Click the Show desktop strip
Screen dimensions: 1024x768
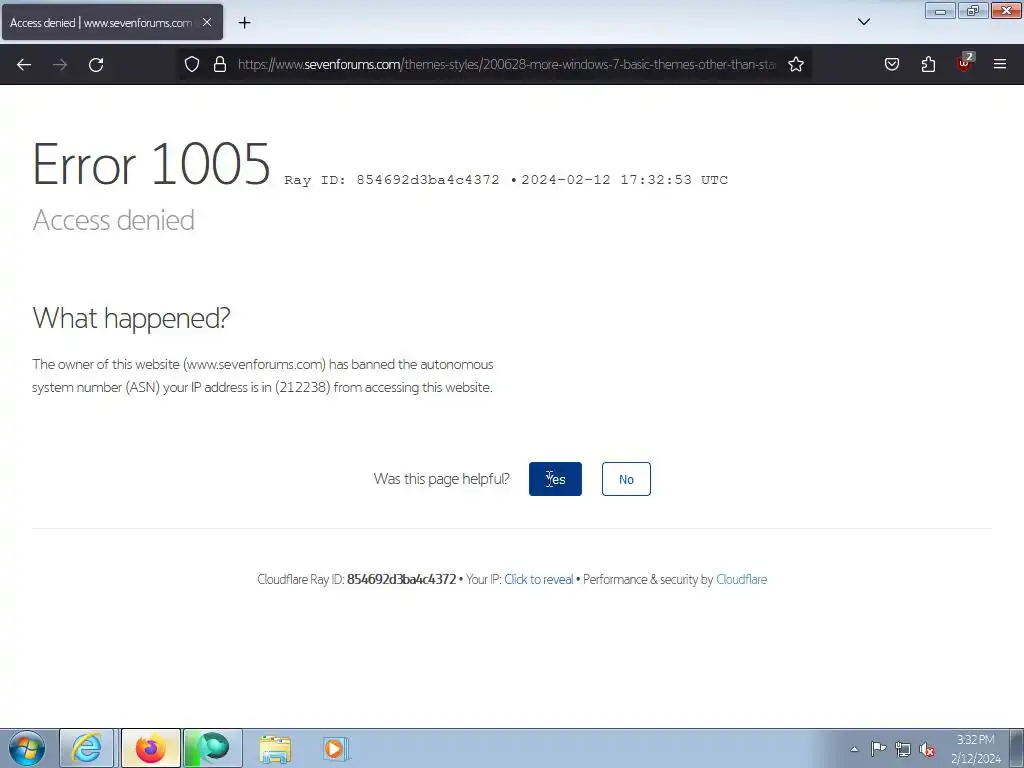pyautogui.click(x=1017, y=748)
